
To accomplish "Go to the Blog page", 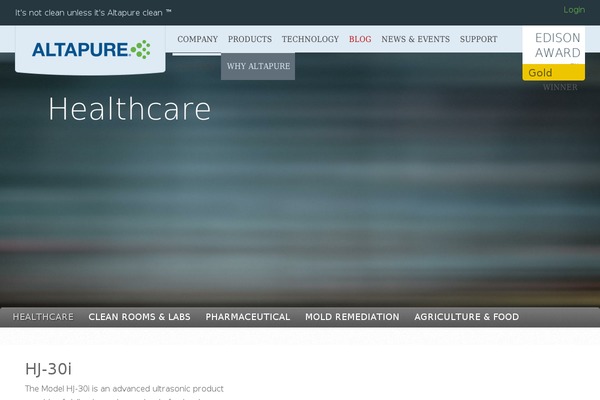I will tap(360, 39).
